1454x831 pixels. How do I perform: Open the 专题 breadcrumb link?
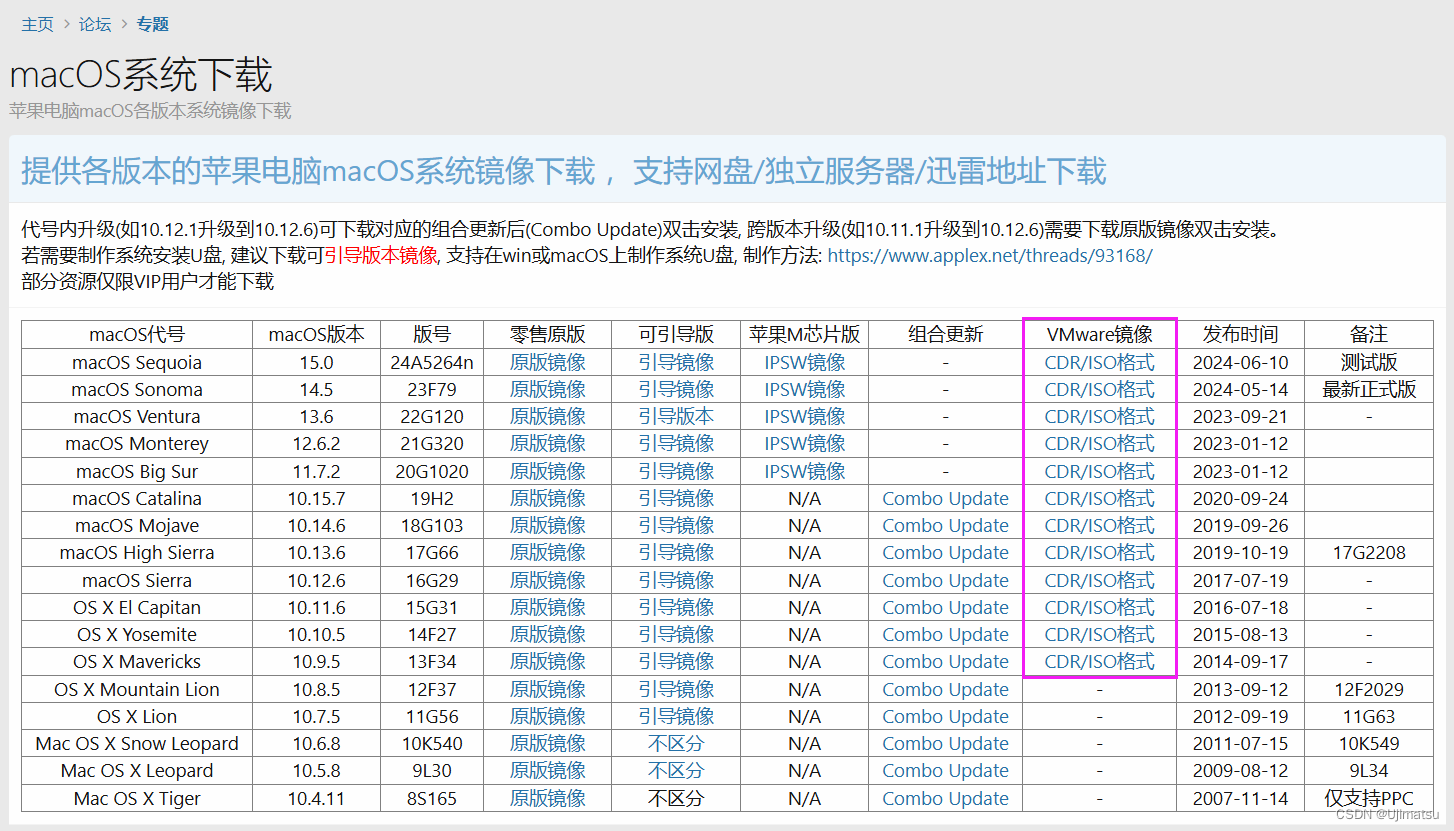[x=153, y=24]
